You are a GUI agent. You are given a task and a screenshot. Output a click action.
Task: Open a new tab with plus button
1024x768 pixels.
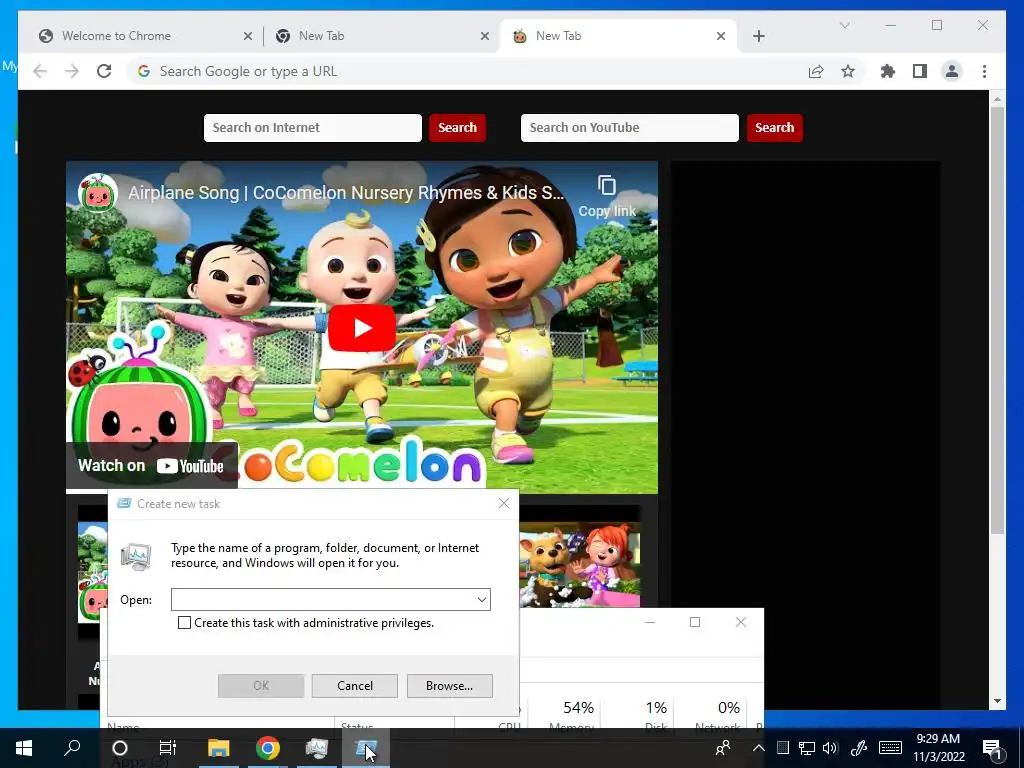tap(758, 36)
